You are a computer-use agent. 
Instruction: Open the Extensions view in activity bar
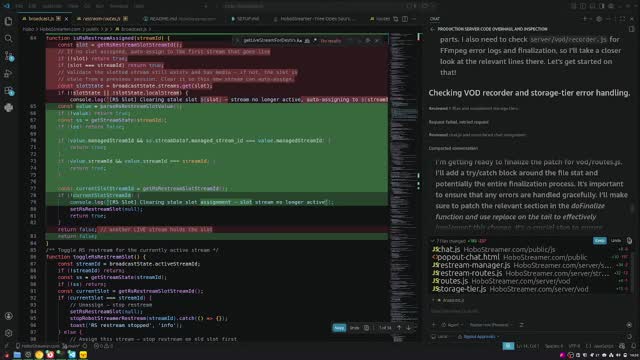point(9,91)
